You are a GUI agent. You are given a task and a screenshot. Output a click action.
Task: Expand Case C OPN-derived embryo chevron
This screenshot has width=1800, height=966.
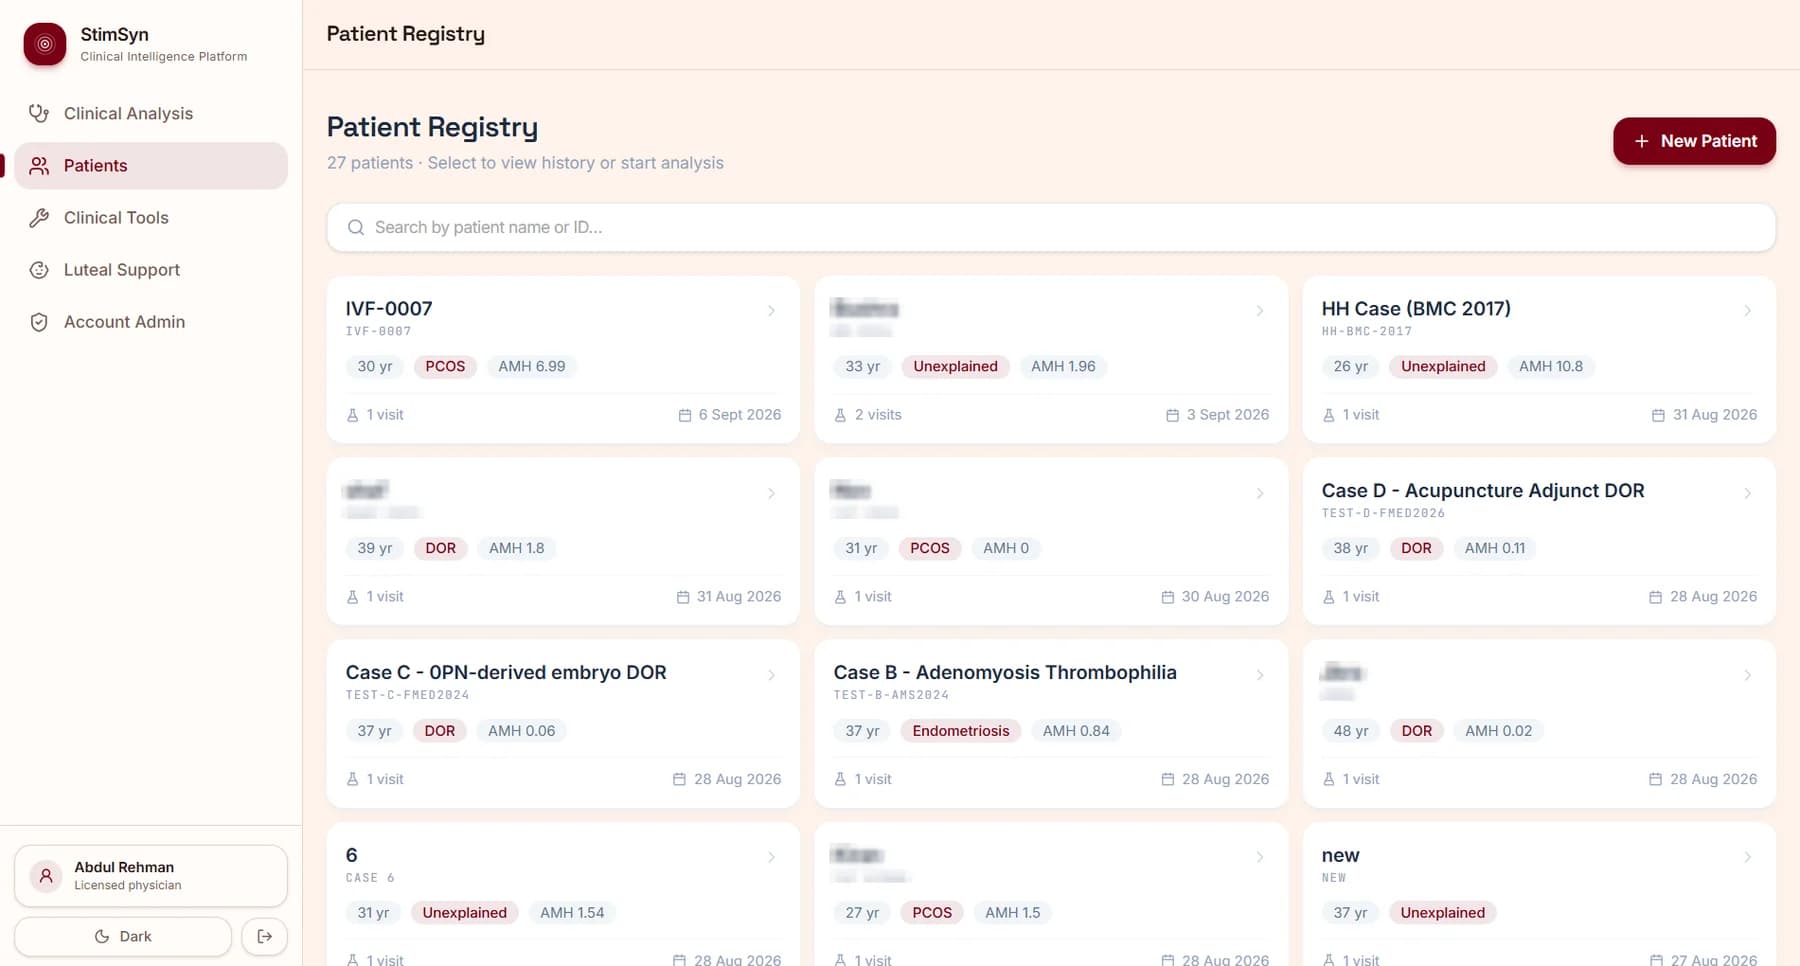pyautogui.click(x=772, y=675)
